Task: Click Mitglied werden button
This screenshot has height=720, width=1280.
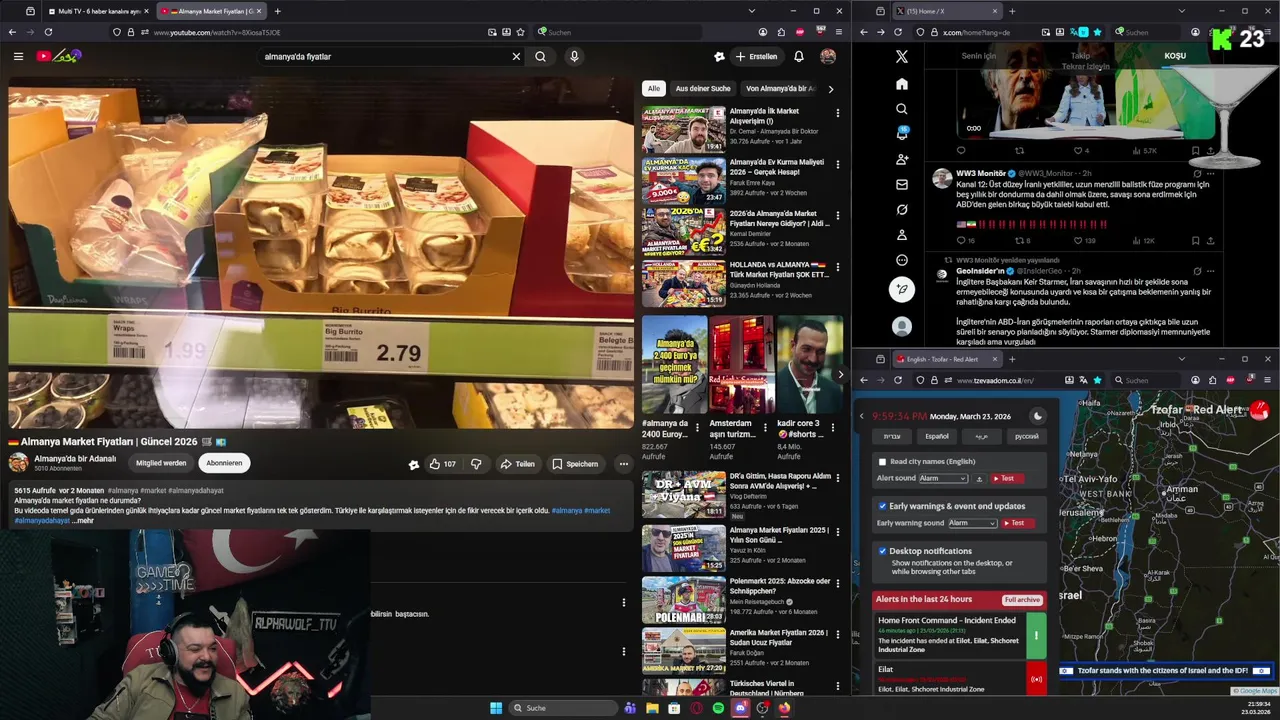Action: 161,463
